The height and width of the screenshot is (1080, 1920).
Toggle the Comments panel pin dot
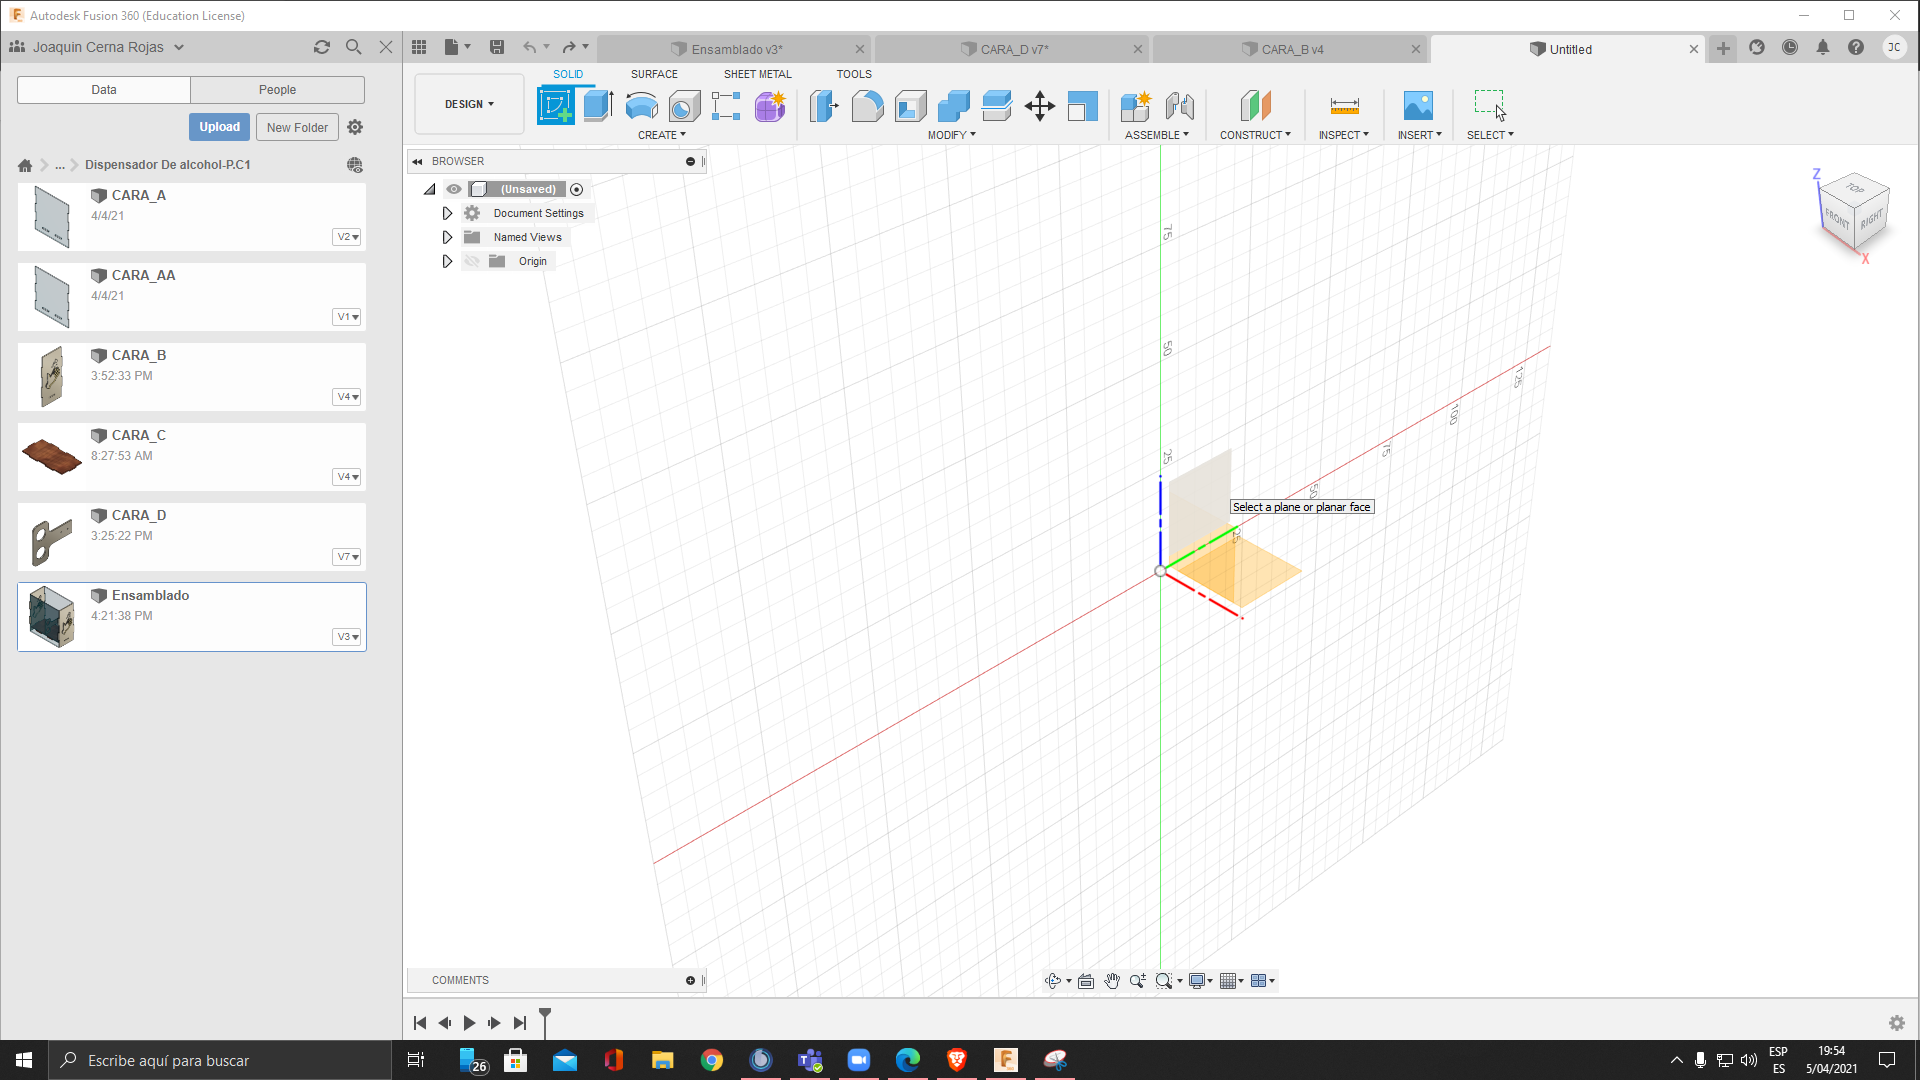click(690, 981)
